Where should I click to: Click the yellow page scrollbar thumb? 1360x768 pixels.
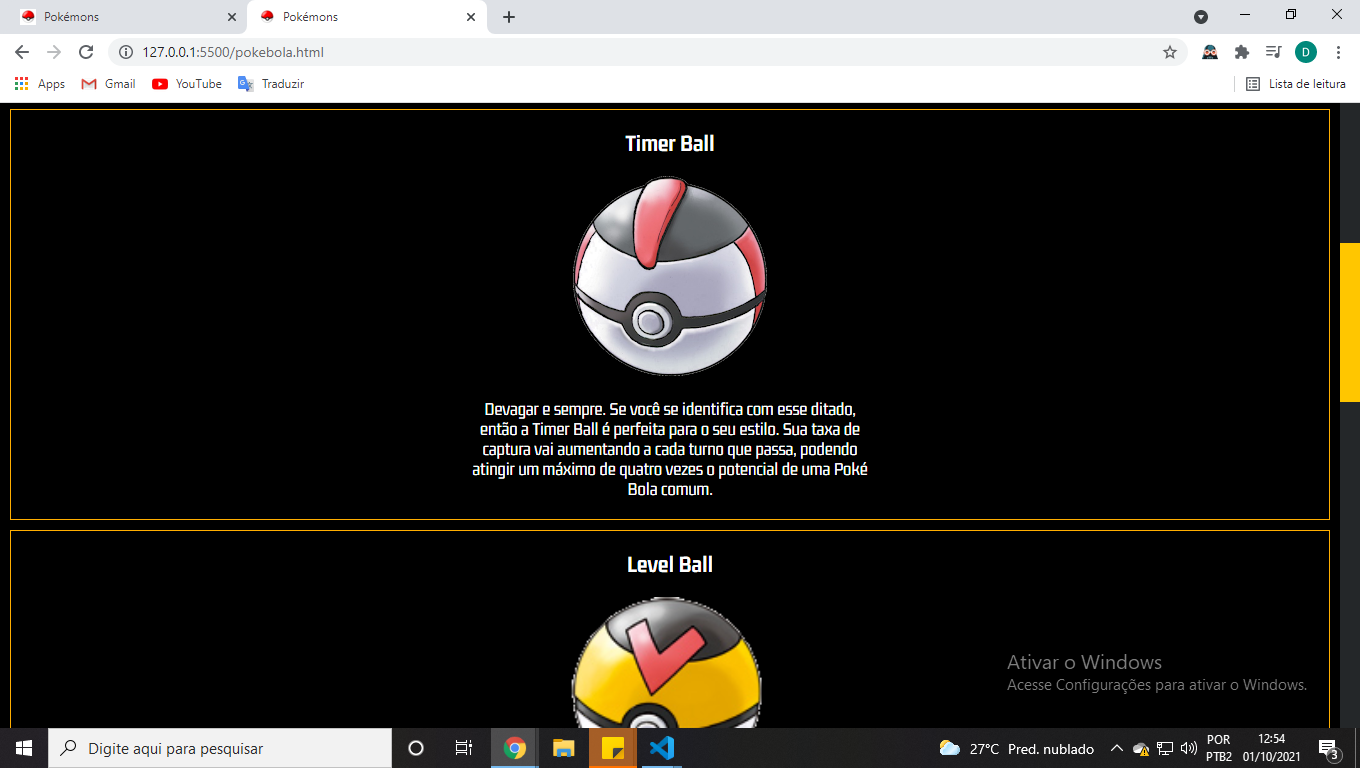(x=1350, y=322)
